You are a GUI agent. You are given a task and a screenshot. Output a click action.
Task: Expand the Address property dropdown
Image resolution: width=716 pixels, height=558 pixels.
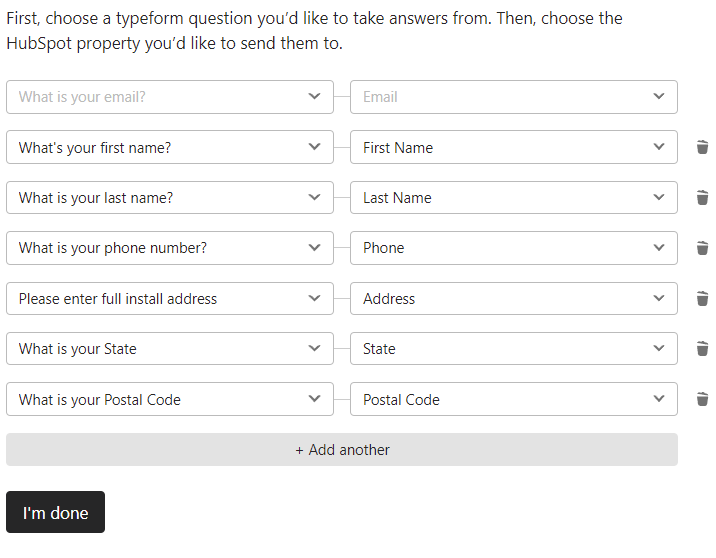513,298
